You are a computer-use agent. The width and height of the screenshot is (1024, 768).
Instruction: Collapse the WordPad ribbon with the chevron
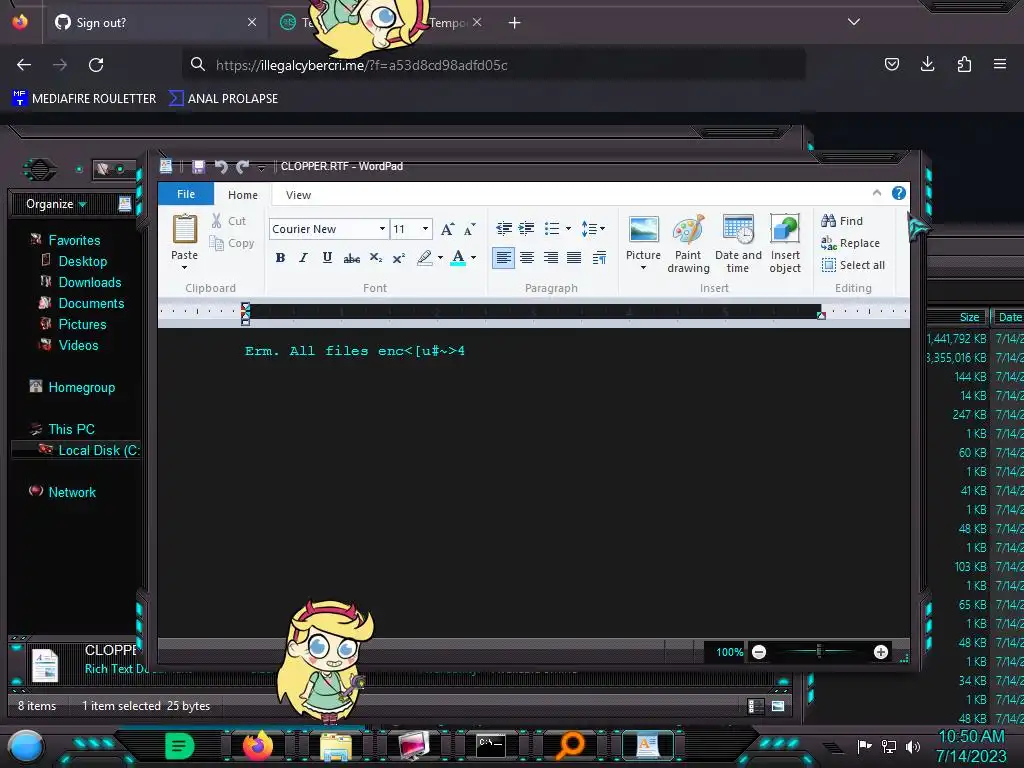click(876, 193)
